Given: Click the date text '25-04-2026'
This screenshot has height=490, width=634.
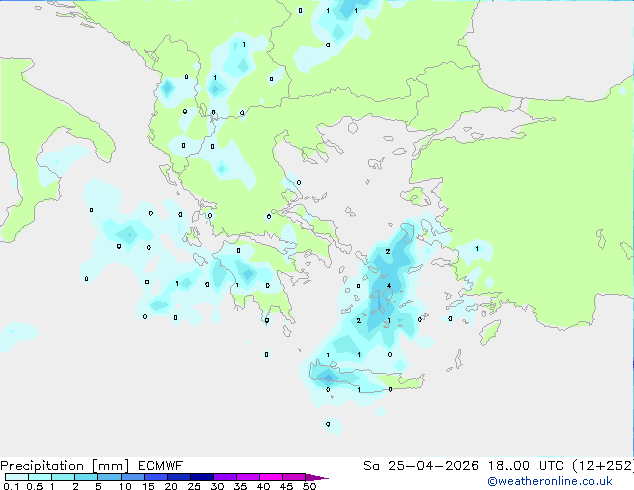Looking at the screenshot, I should pyautogui.click(x=433, y=466).
